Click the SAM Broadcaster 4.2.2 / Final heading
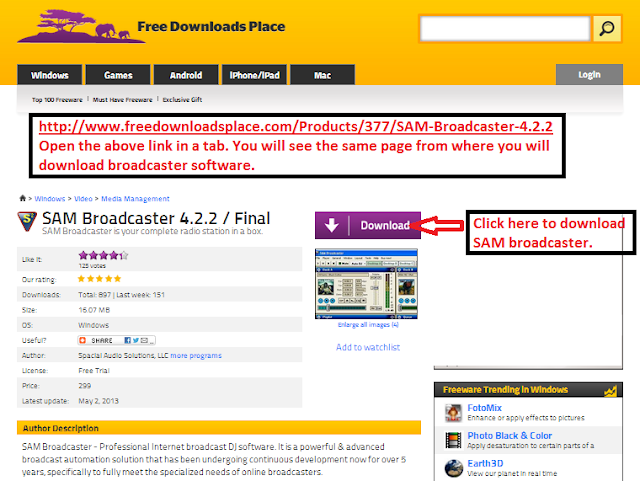This screenshot has width=640, height=481. click(156, 218)
